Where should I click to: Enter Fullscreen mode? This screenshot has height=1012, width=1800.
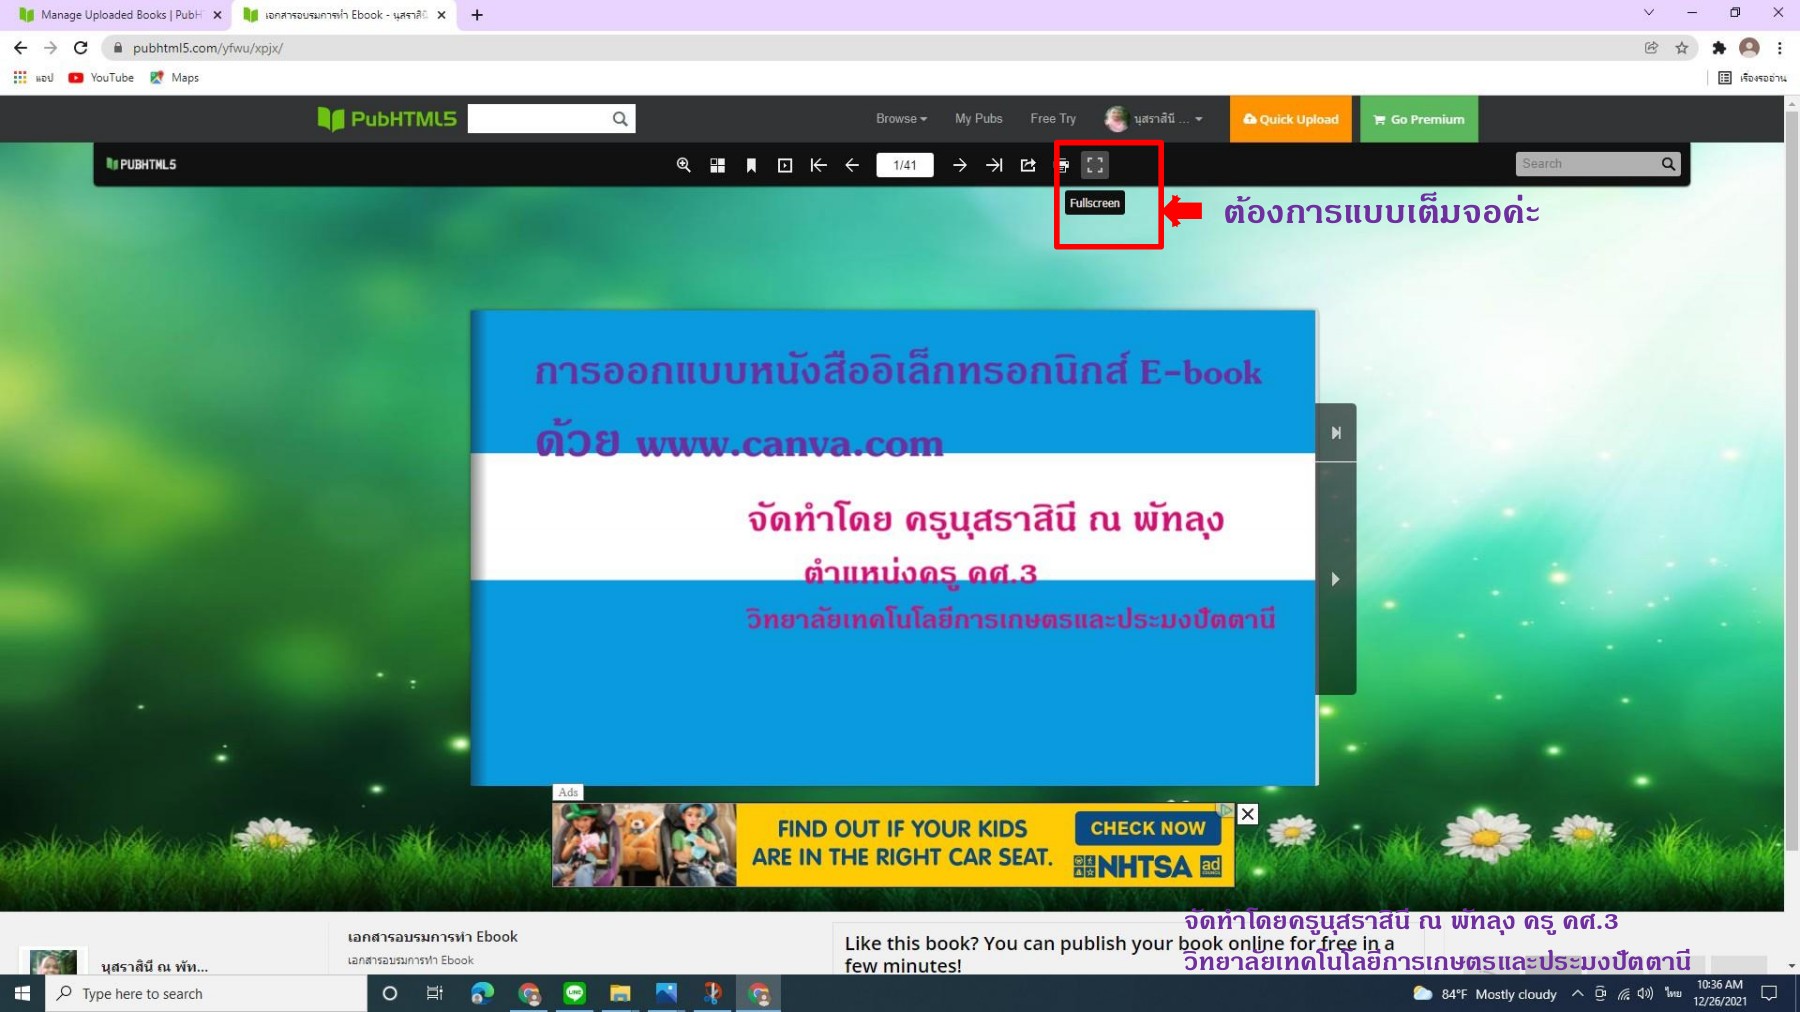click(x=1095, y=165)
